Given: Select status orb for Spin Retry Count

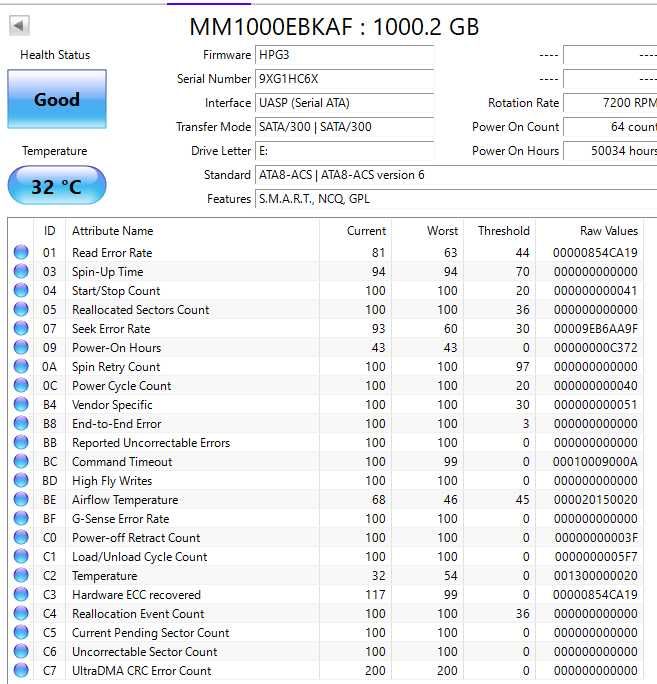Looking at the screenshot, I should click(21, 366).
